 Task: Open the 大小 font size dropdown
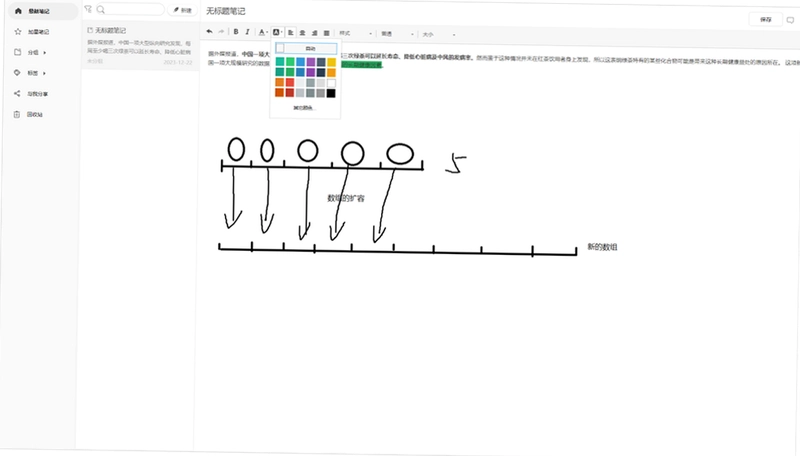click(x=438, y=35)
